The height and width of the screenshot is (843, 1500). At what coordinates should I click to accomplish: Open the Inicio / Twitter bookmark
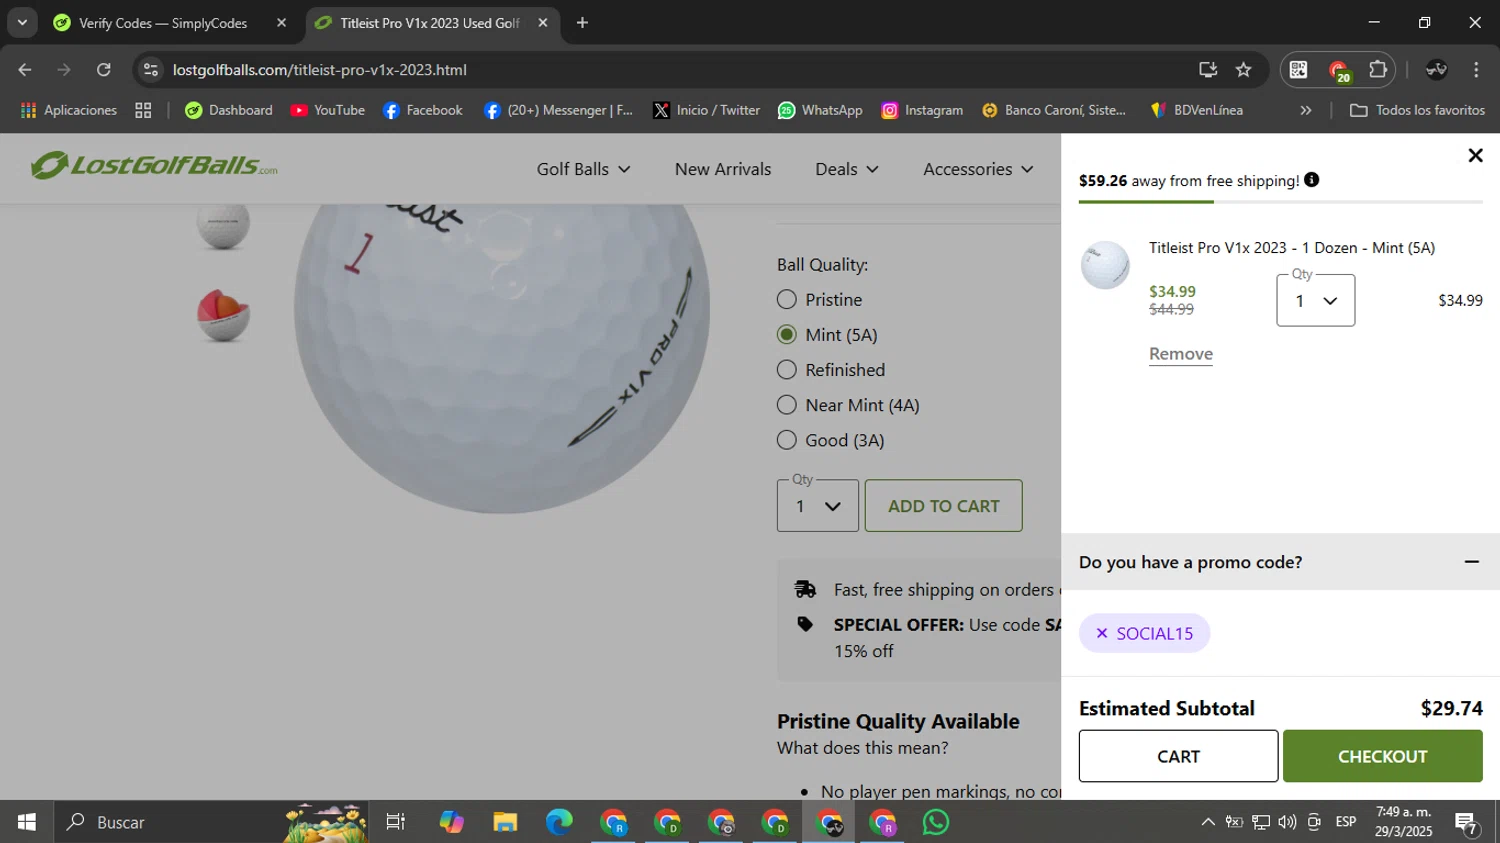707,110
